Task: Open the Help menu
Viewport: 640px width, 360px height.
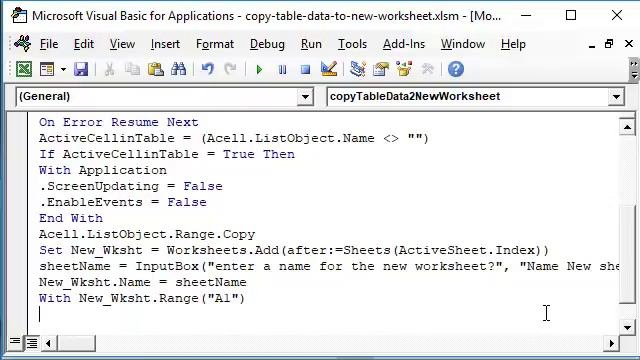Action: pyautogui.click(x=513, y=44)
